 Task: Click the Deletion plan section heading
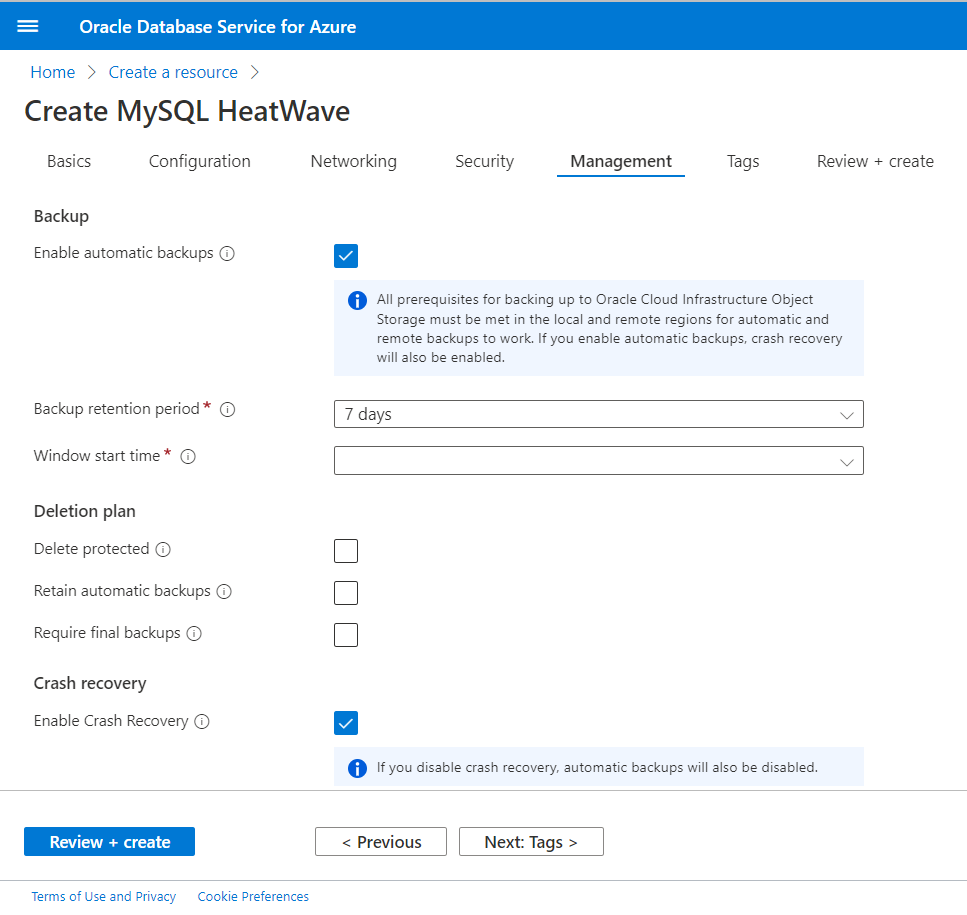click(x=84, y=511)
